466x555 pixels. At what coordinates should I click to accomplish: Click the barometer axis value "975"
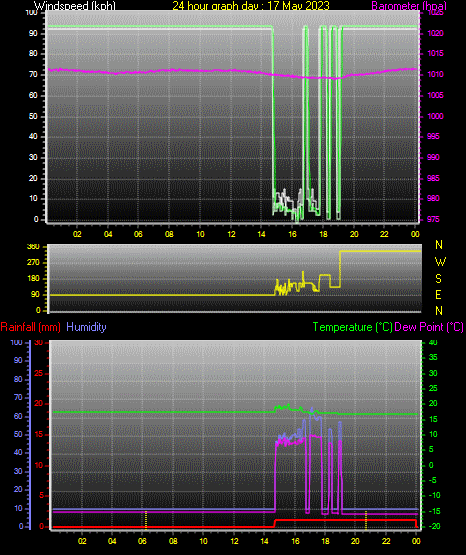click(433, 219)
